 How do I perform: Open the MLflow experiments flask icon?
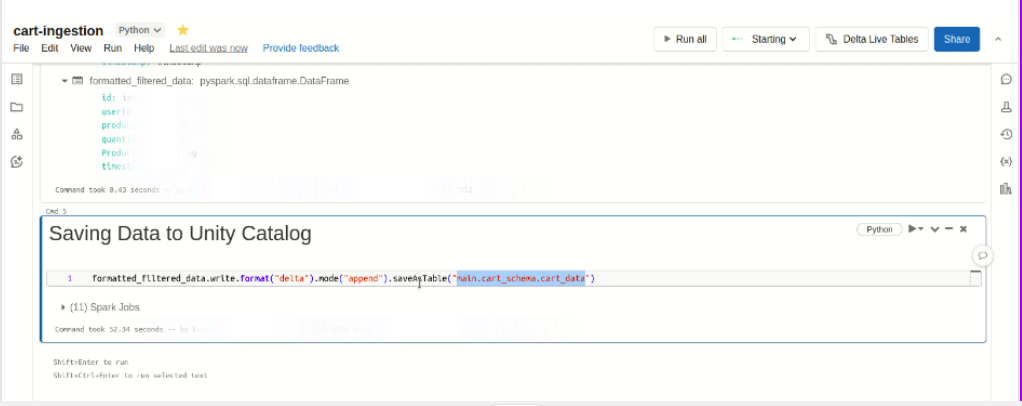click(x=1005, y=107)
